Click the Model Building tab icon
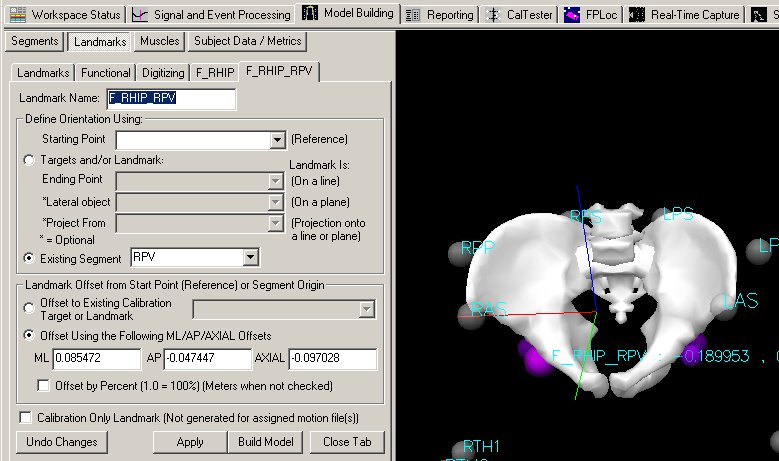The height and width of the screenshot is (461, 779). coord(310,13)
